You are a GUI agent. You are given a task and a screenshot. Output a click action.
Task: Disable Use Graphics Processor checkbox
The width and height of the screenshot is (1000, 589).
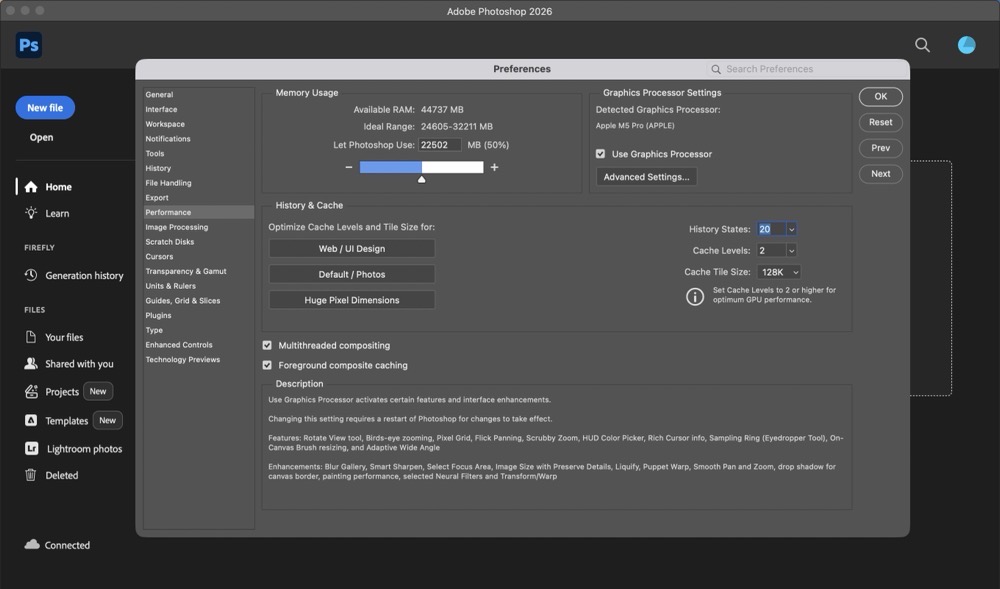600,154
